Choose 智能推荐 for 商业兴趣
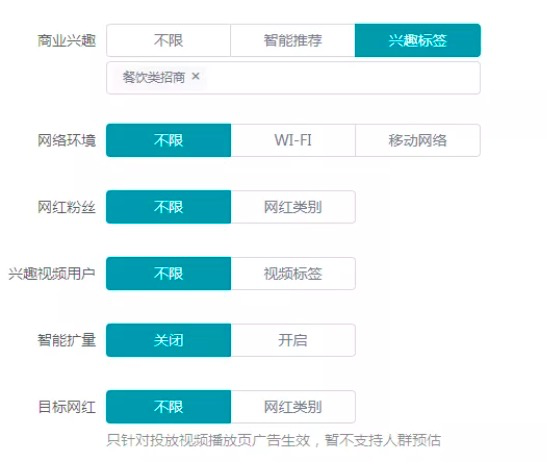Image resolution: width=547 pixels, height=466 pixels. click(x=293, y=40)
